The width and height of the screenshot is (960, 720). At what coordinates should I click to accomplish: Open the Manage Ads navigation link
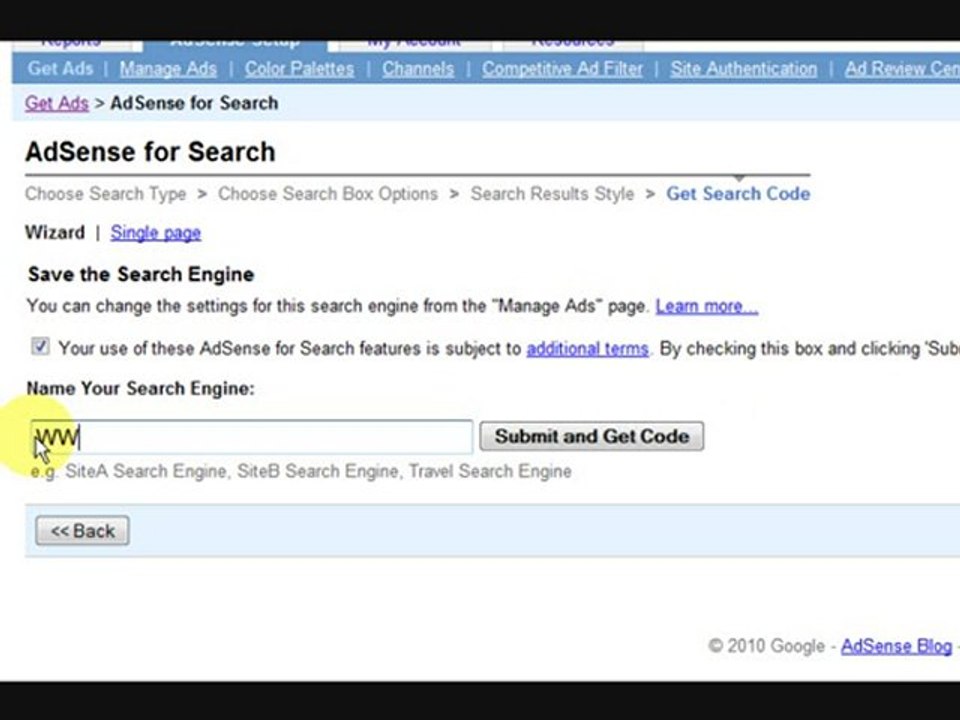168,69
